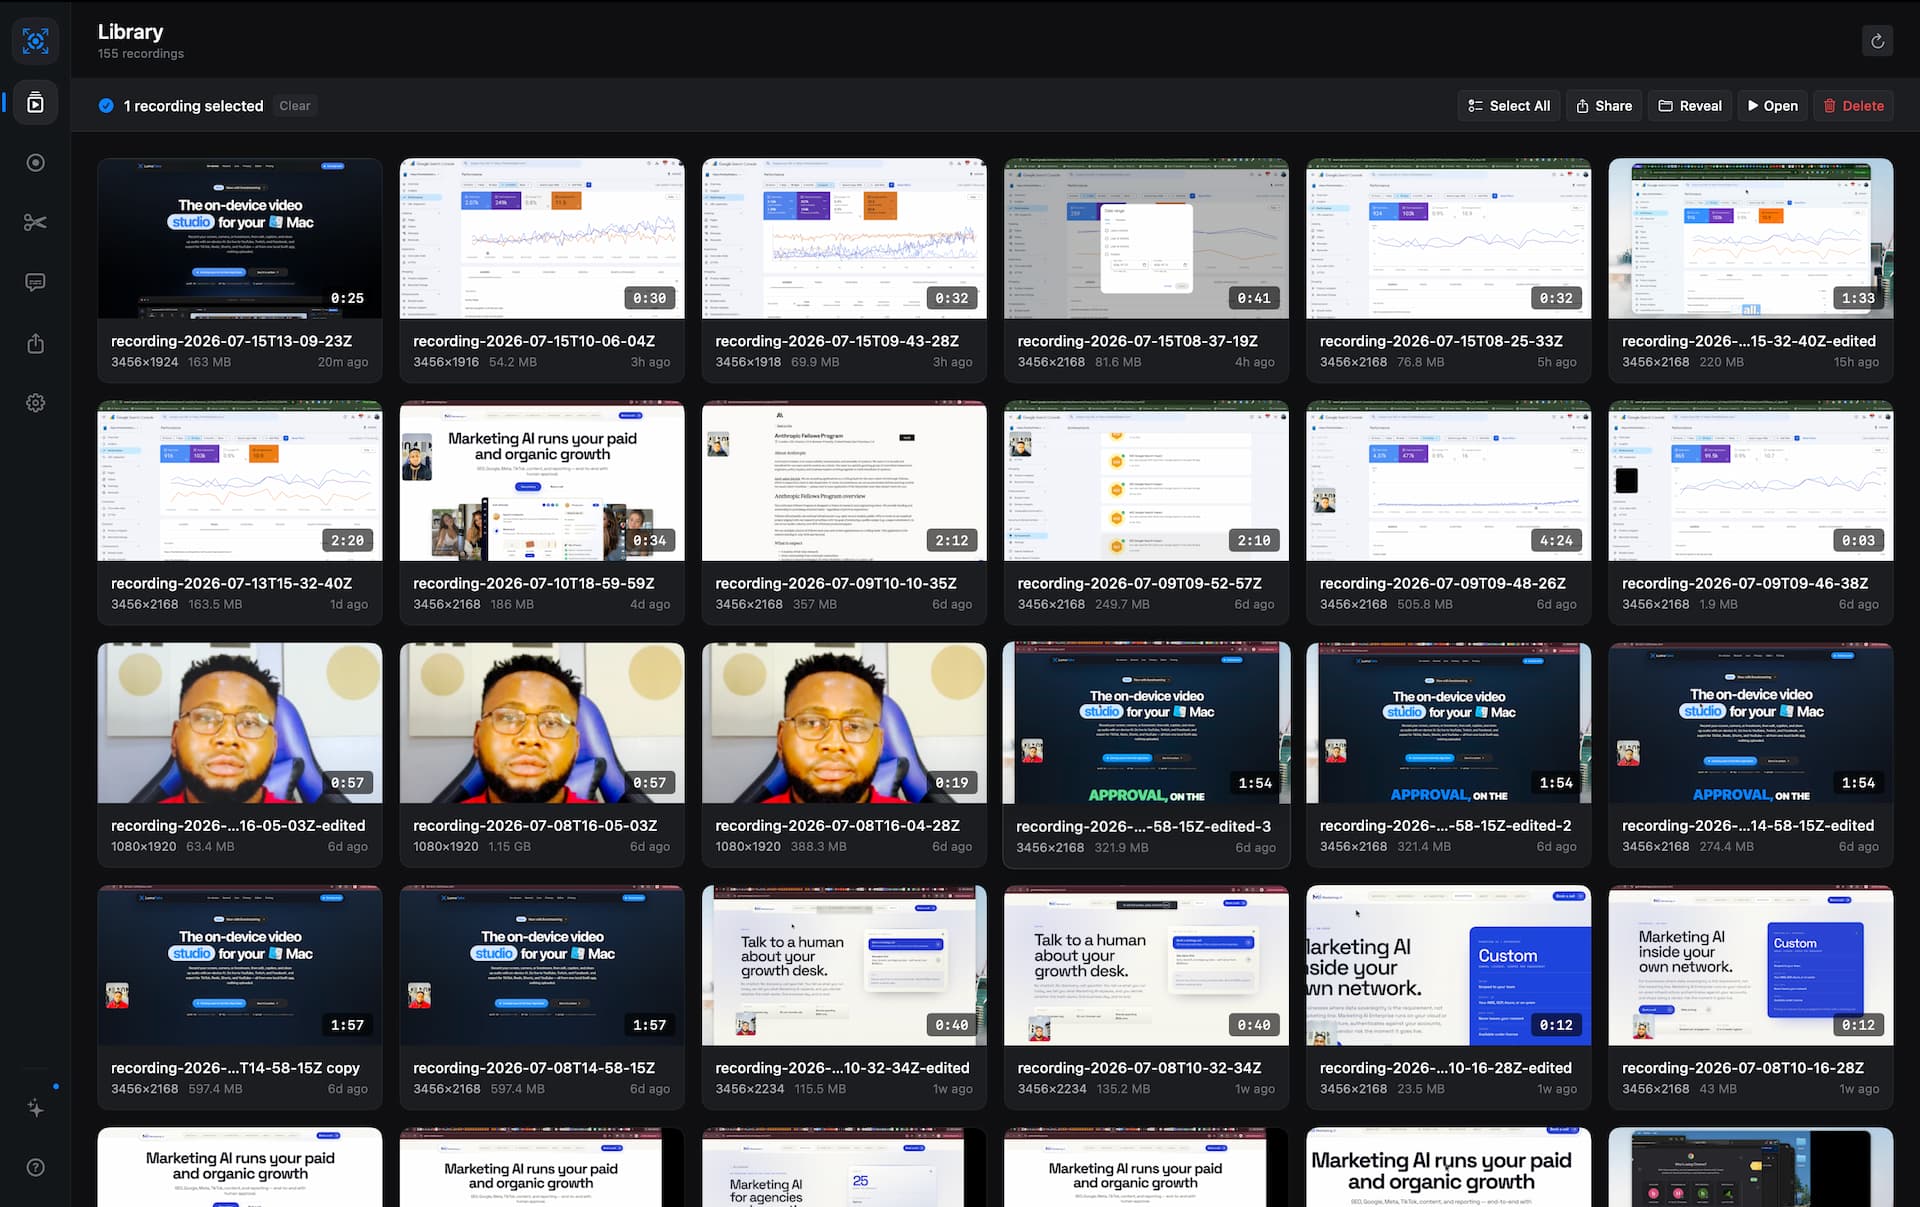Click the 4:24 duration badge
The image size is (1920, 1207).
1556,540
